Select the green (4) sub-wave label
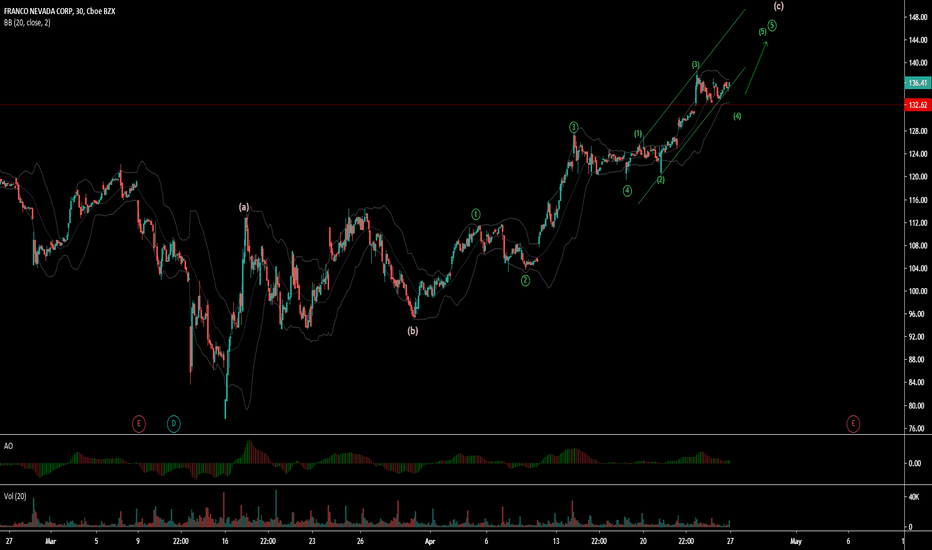The width and height of the screenshot is (932, 550). [x=737, y=116]
